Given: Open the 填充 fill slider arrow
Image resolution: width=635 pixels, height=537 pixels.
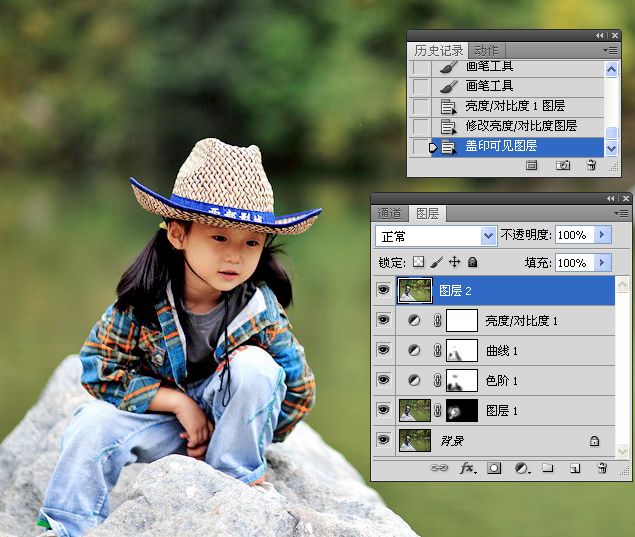Looking at the screenshot, I should [x=602, y=263].
